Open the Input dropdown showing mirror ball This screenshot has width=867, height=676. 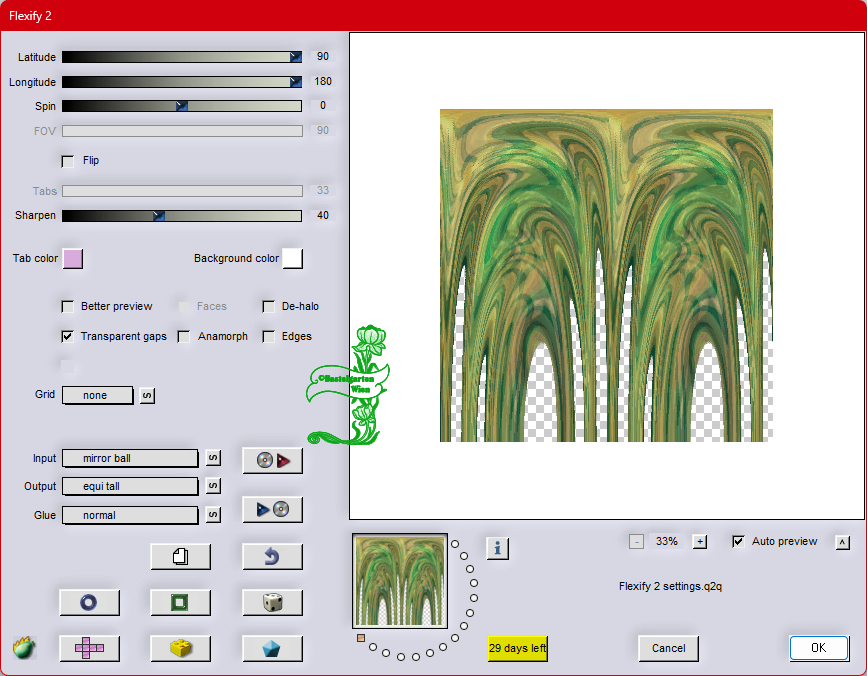[130, 458]
